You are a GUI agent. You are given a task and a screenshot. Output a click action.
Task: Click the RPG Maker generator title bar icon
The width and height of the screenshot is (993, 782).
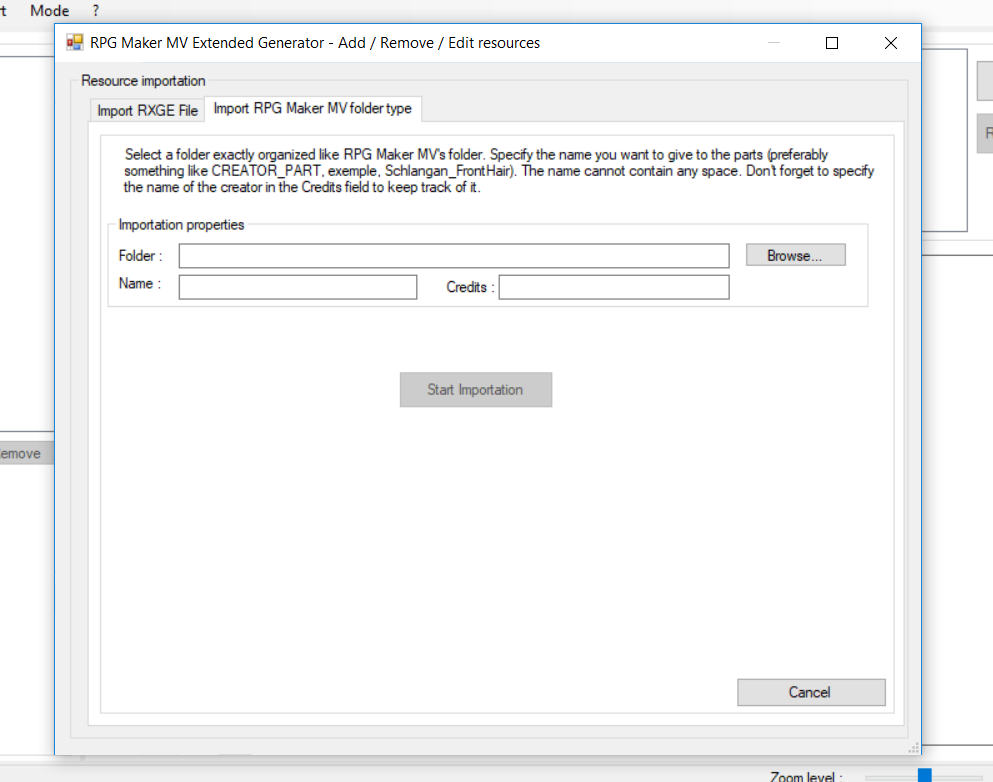click(x=75, y=42)
